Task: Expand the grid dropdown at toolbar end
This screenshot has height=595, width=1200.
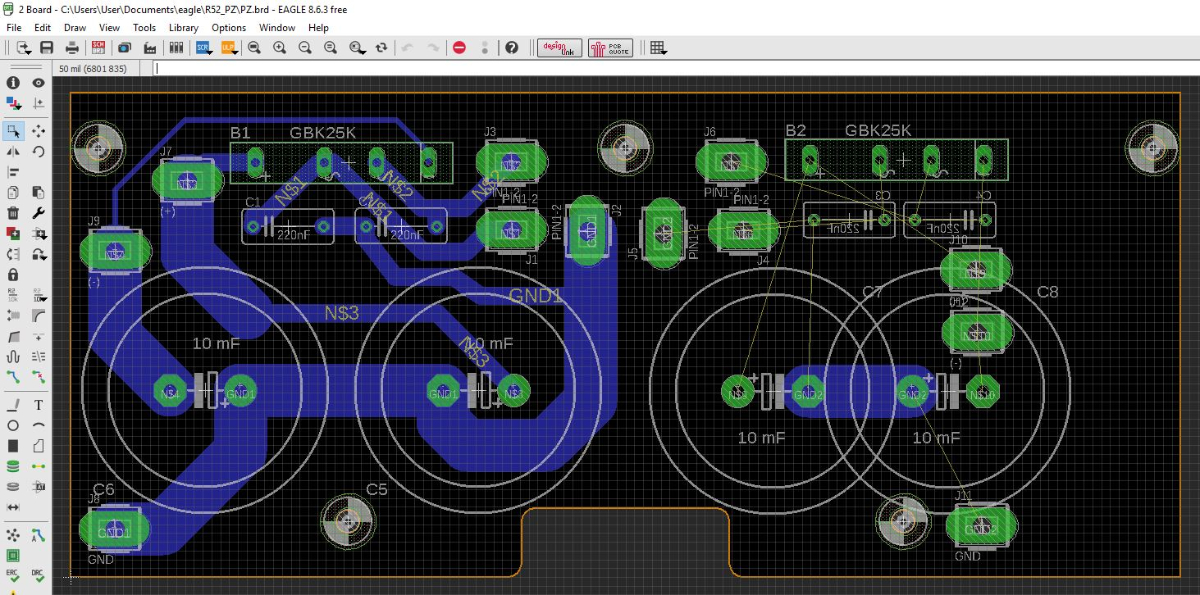Action: pyautogui.click(x=657, y=47)
